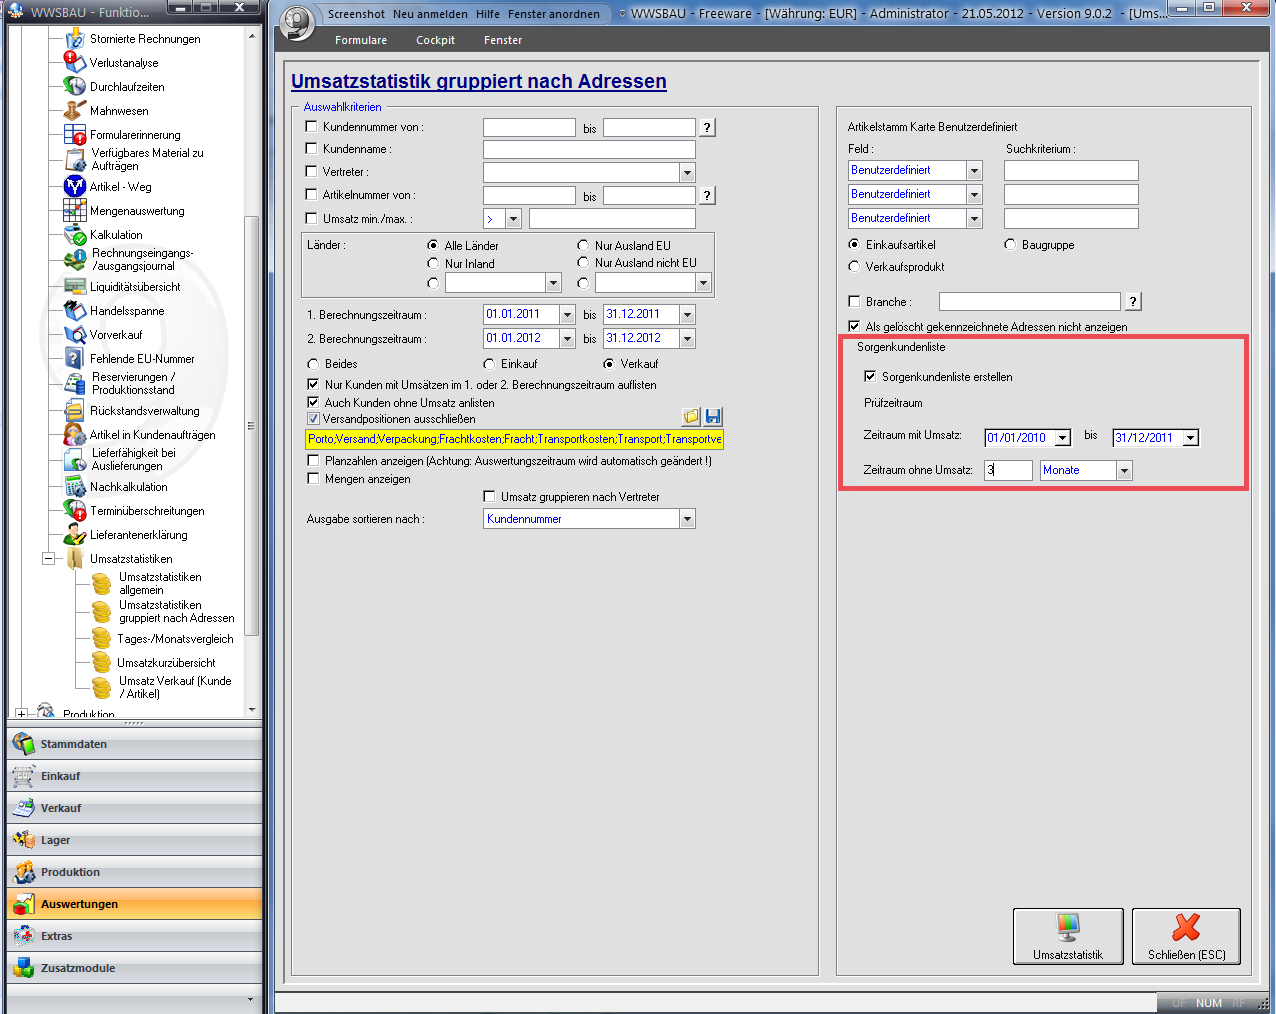Select the Nur Inland radio button
1276x1014 pixels.
[x=433, y=263]
